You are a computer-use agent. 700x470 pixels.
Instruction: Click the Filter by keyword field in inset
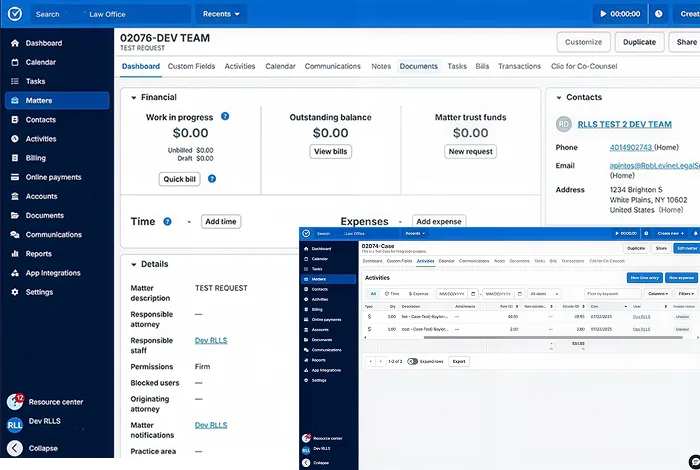click(x=612, y=294)
